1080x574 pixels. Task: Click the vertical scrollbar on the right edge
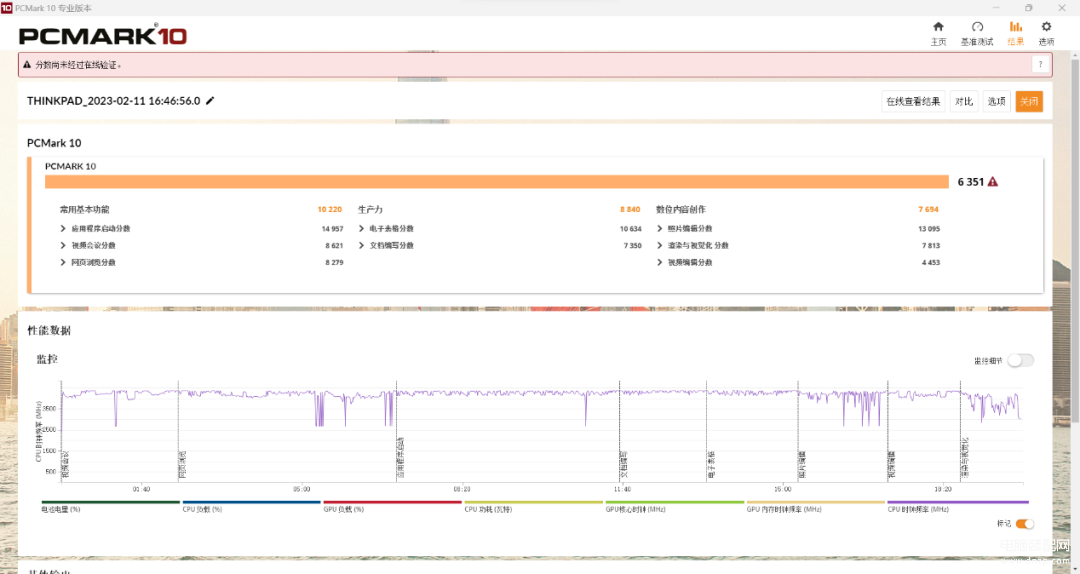pyautogui.click(x=1074, y=241)
